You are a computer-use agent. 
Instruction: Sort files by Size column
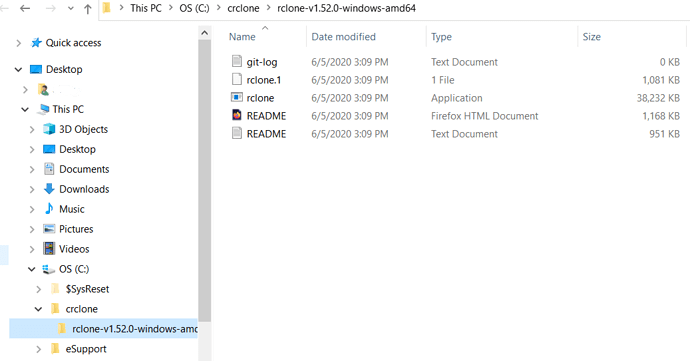[x=591, y=37]
